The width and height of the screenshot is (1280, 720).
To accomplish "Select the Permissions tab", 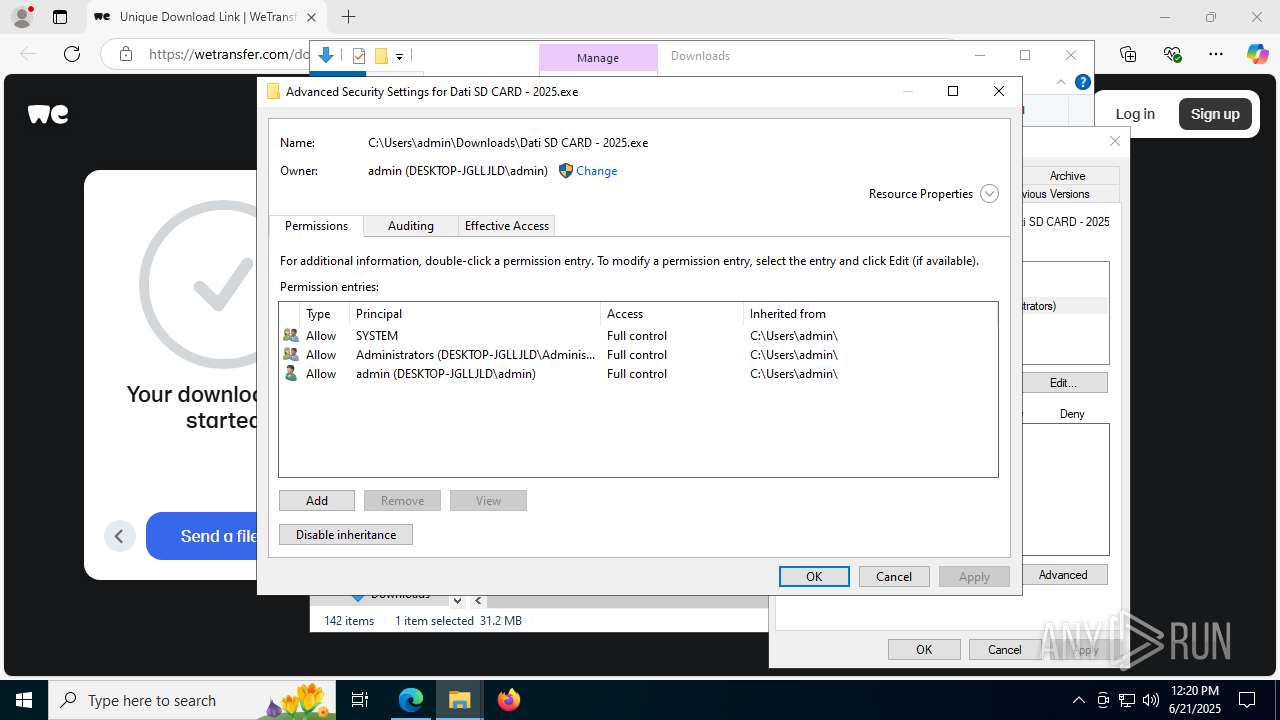I will (316, 226).
